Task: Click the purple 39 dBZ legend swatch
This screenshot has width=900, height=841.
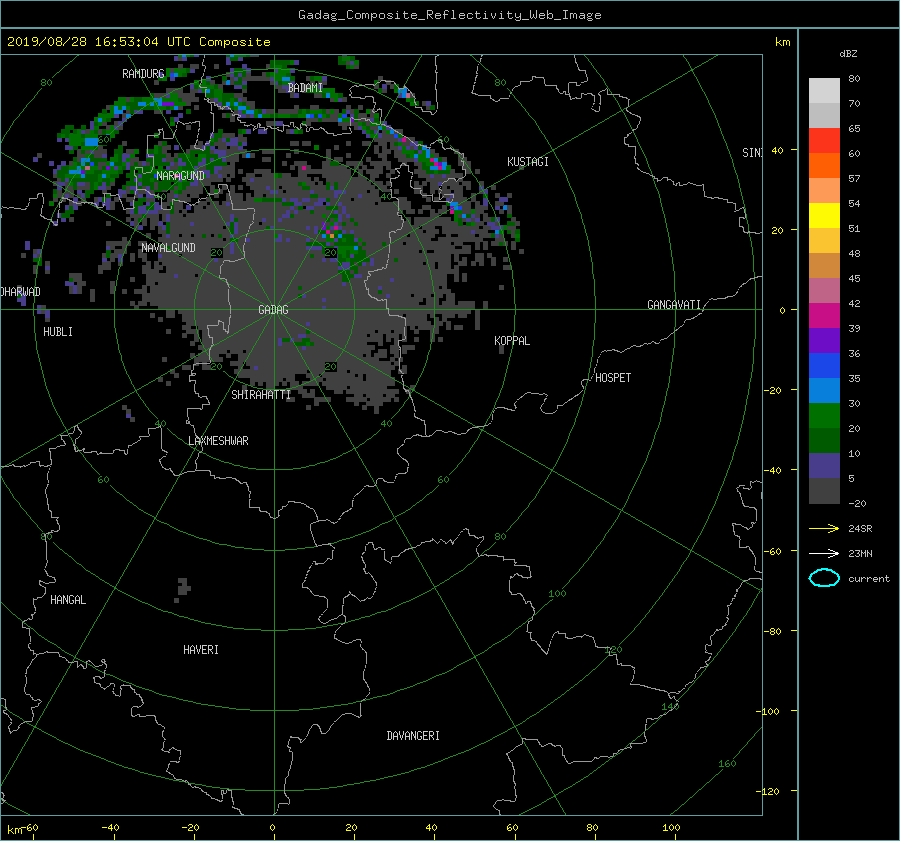Action: pyautogui.click(x=824, y=341)
